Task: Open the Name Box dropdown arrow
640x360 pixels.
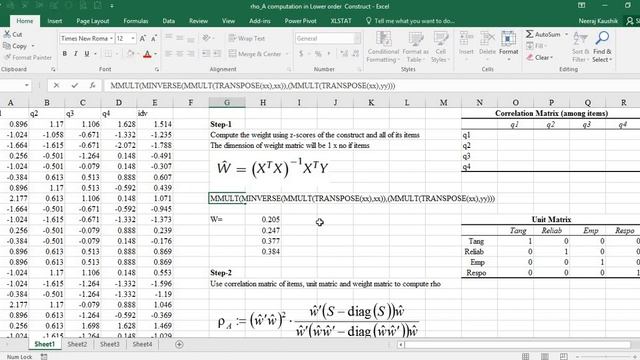Action: (x=27, y=85)
